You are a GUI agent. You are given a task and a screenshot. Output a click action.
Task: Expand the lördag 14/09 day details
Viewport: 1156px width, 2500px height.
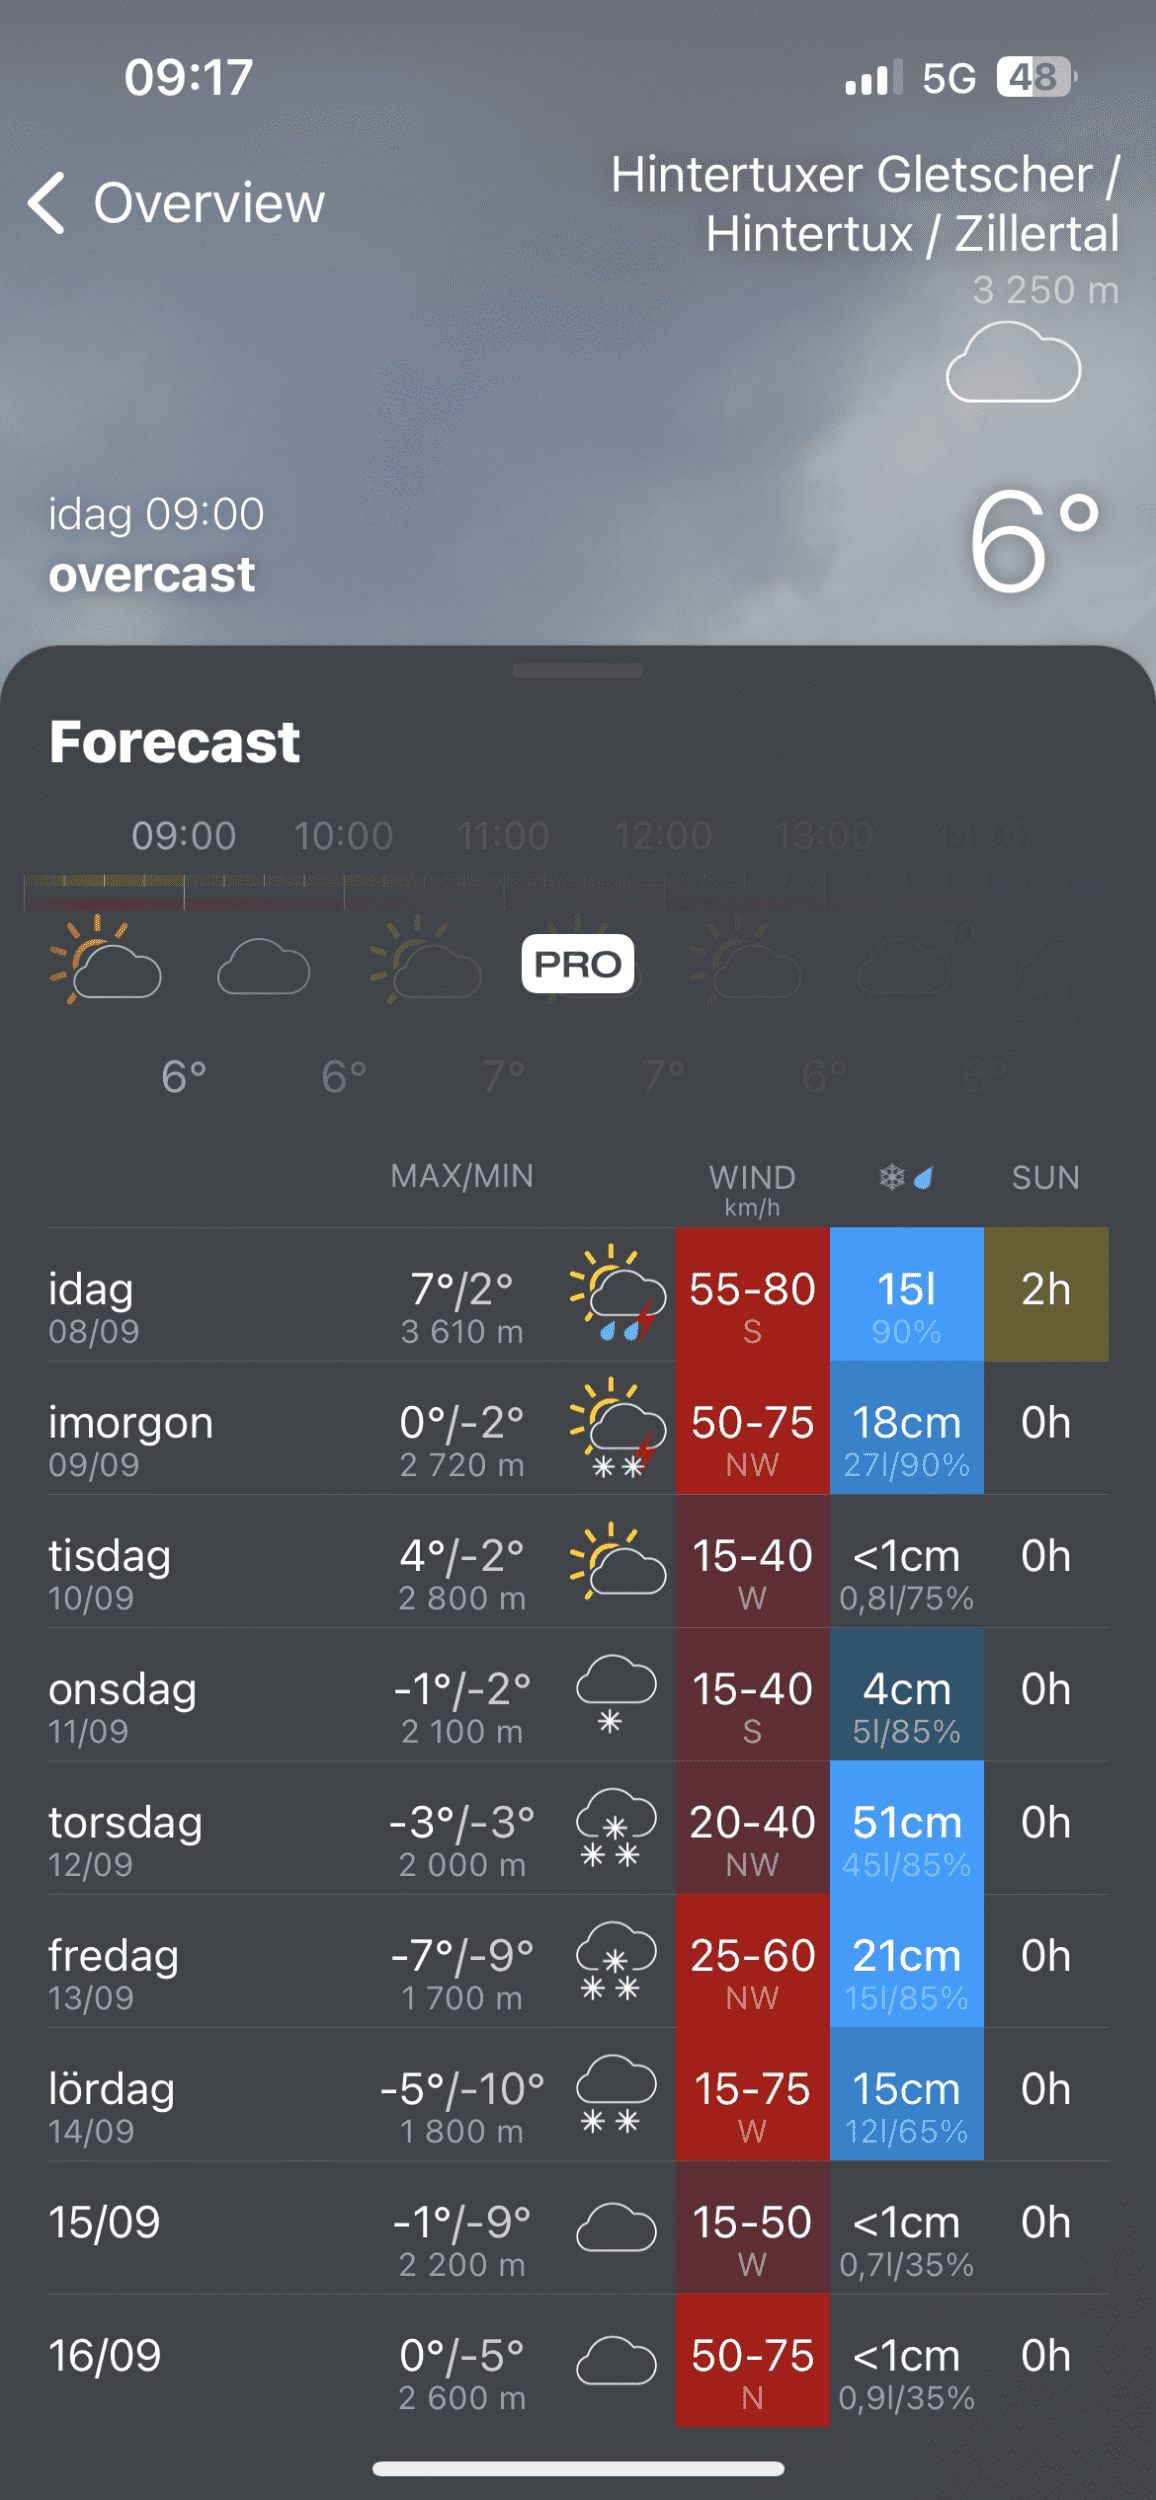tap(300, 2094)
